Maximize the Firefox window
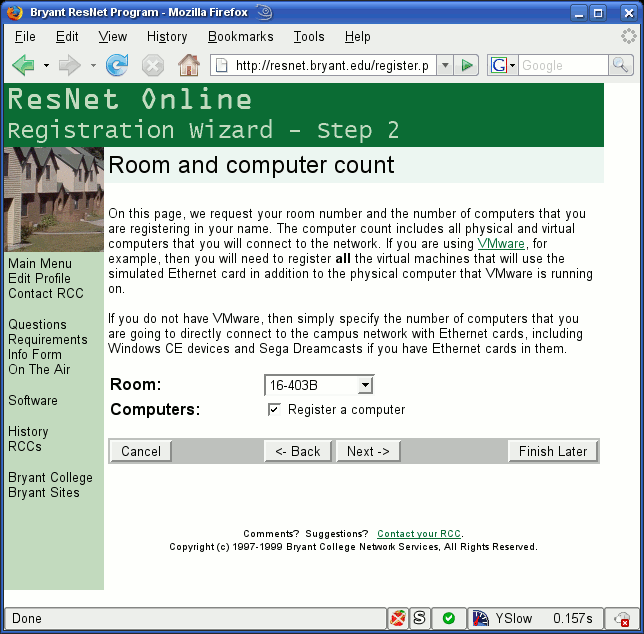Viewport: 644px width, 634px height. (x=598, y=13)
